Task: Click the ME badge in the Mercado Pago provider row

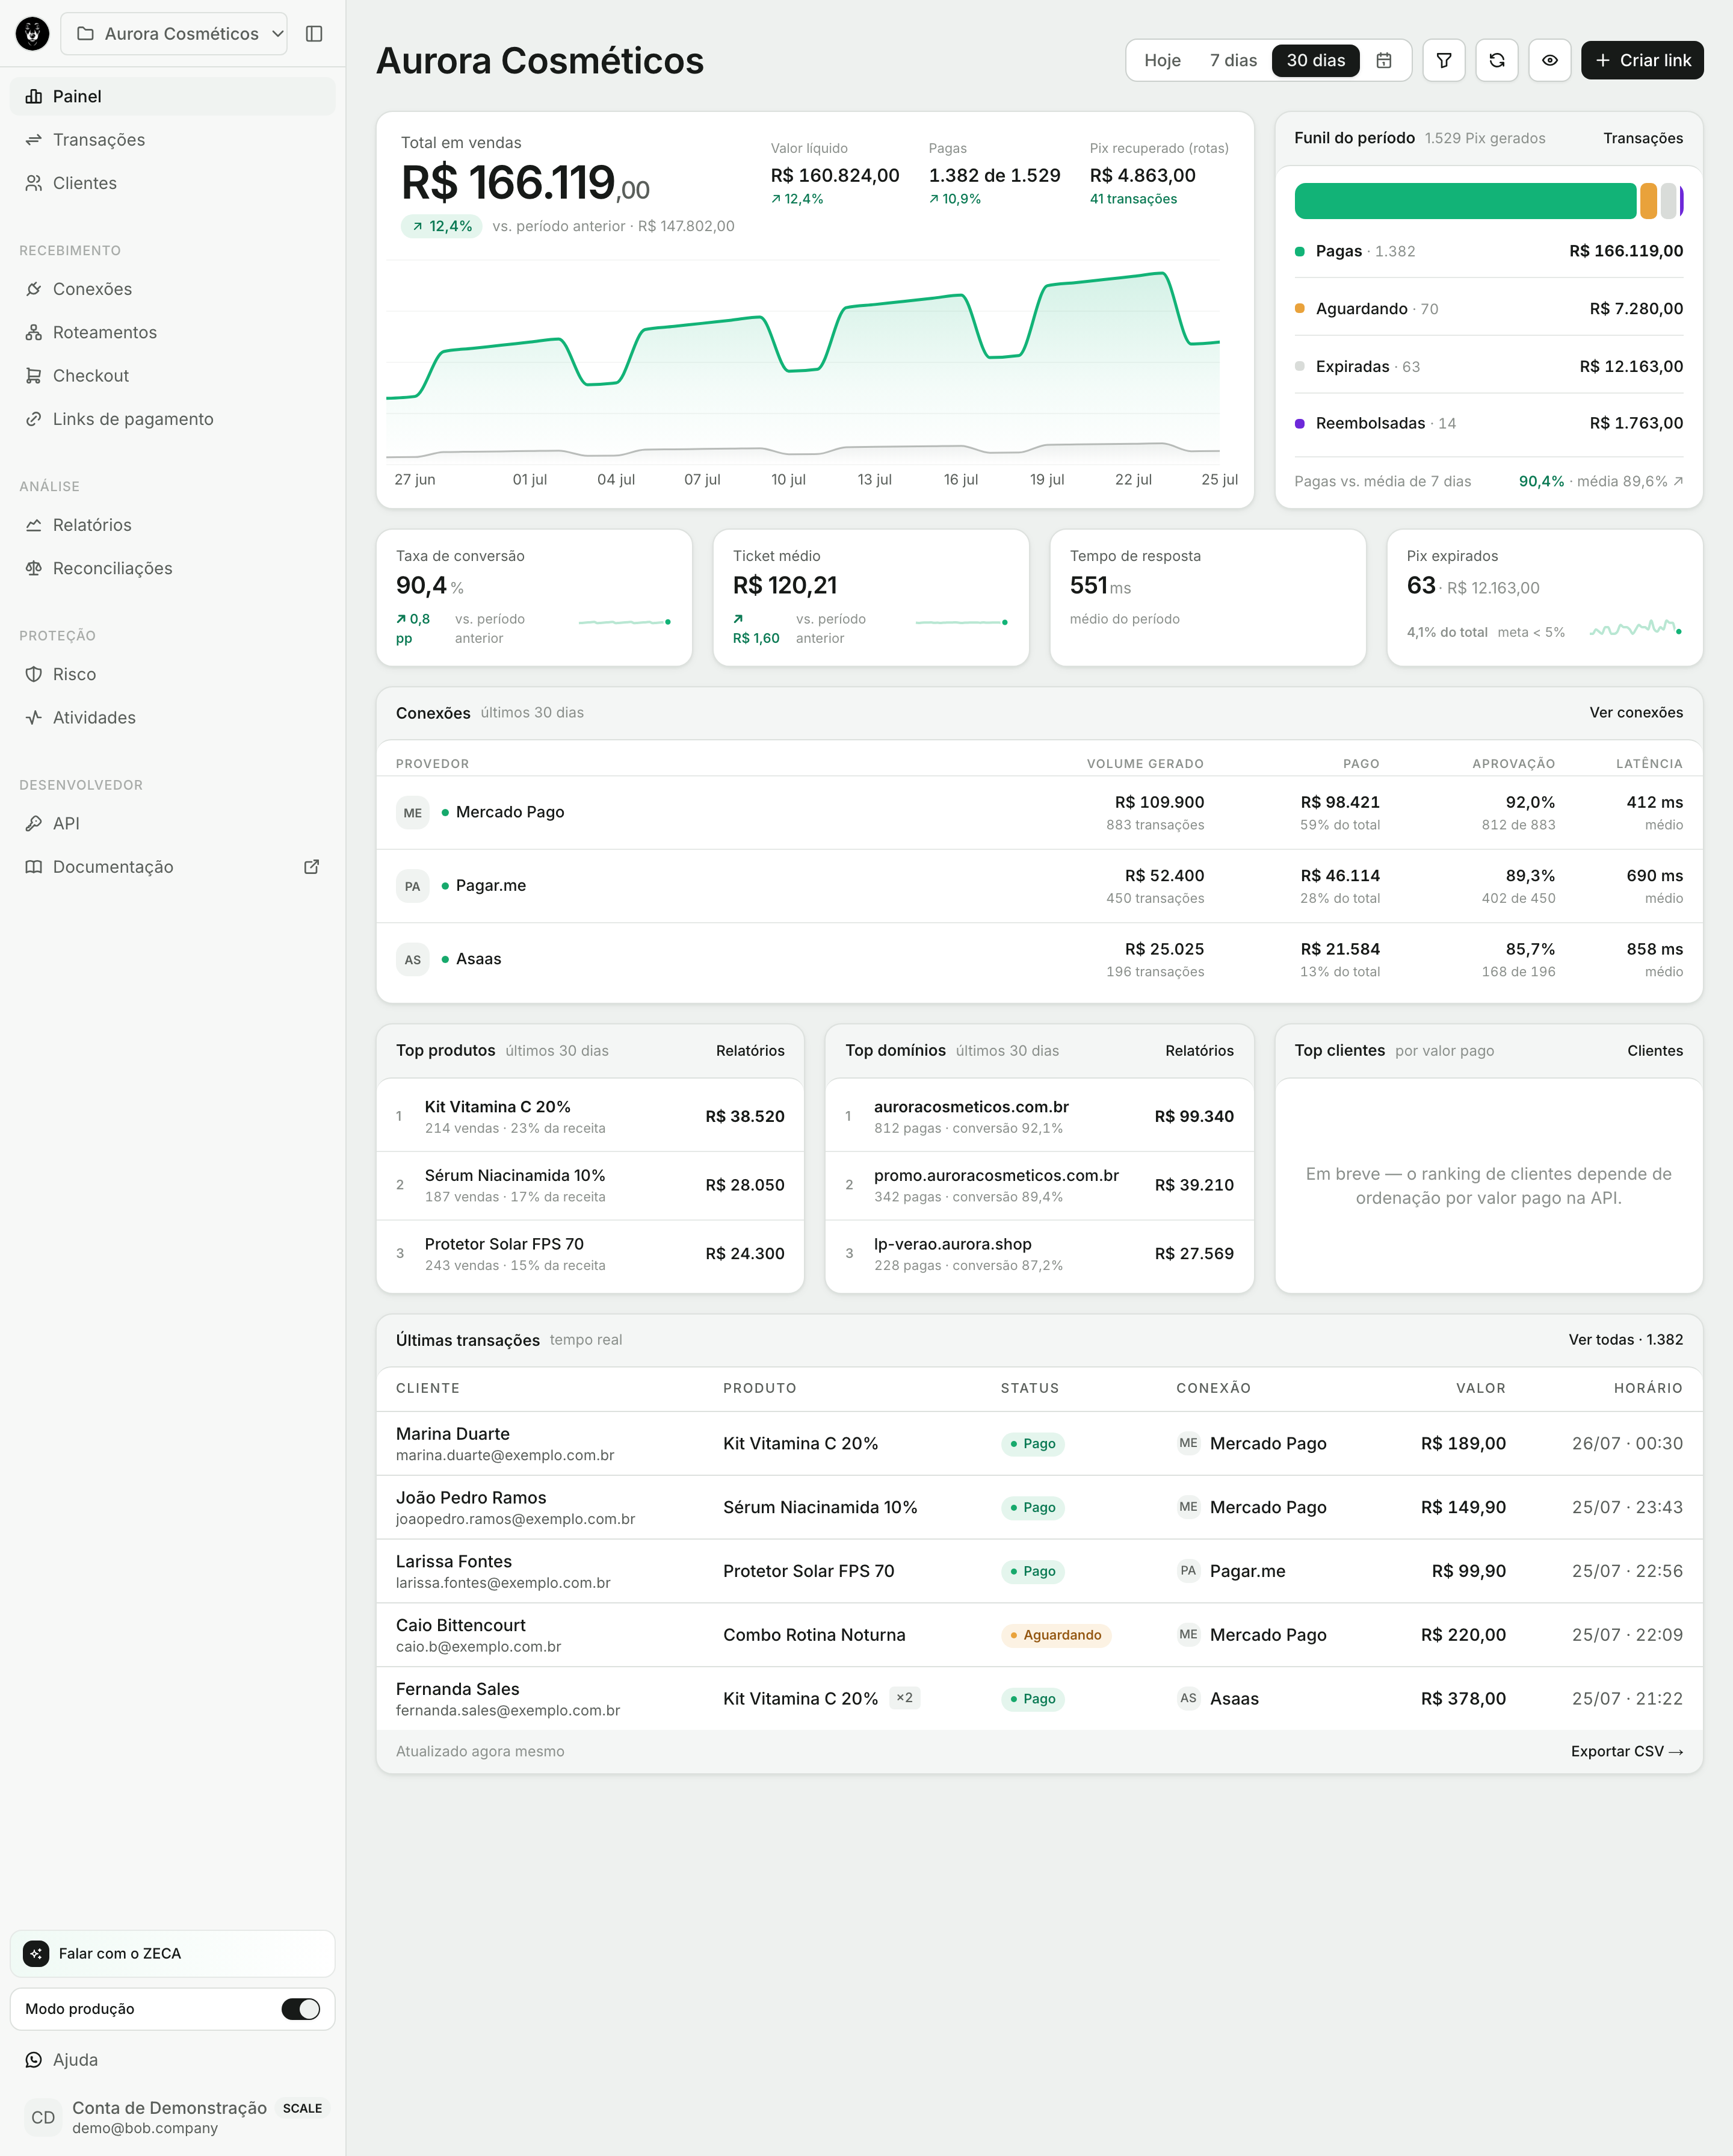Action: click(x=413, y=813)
